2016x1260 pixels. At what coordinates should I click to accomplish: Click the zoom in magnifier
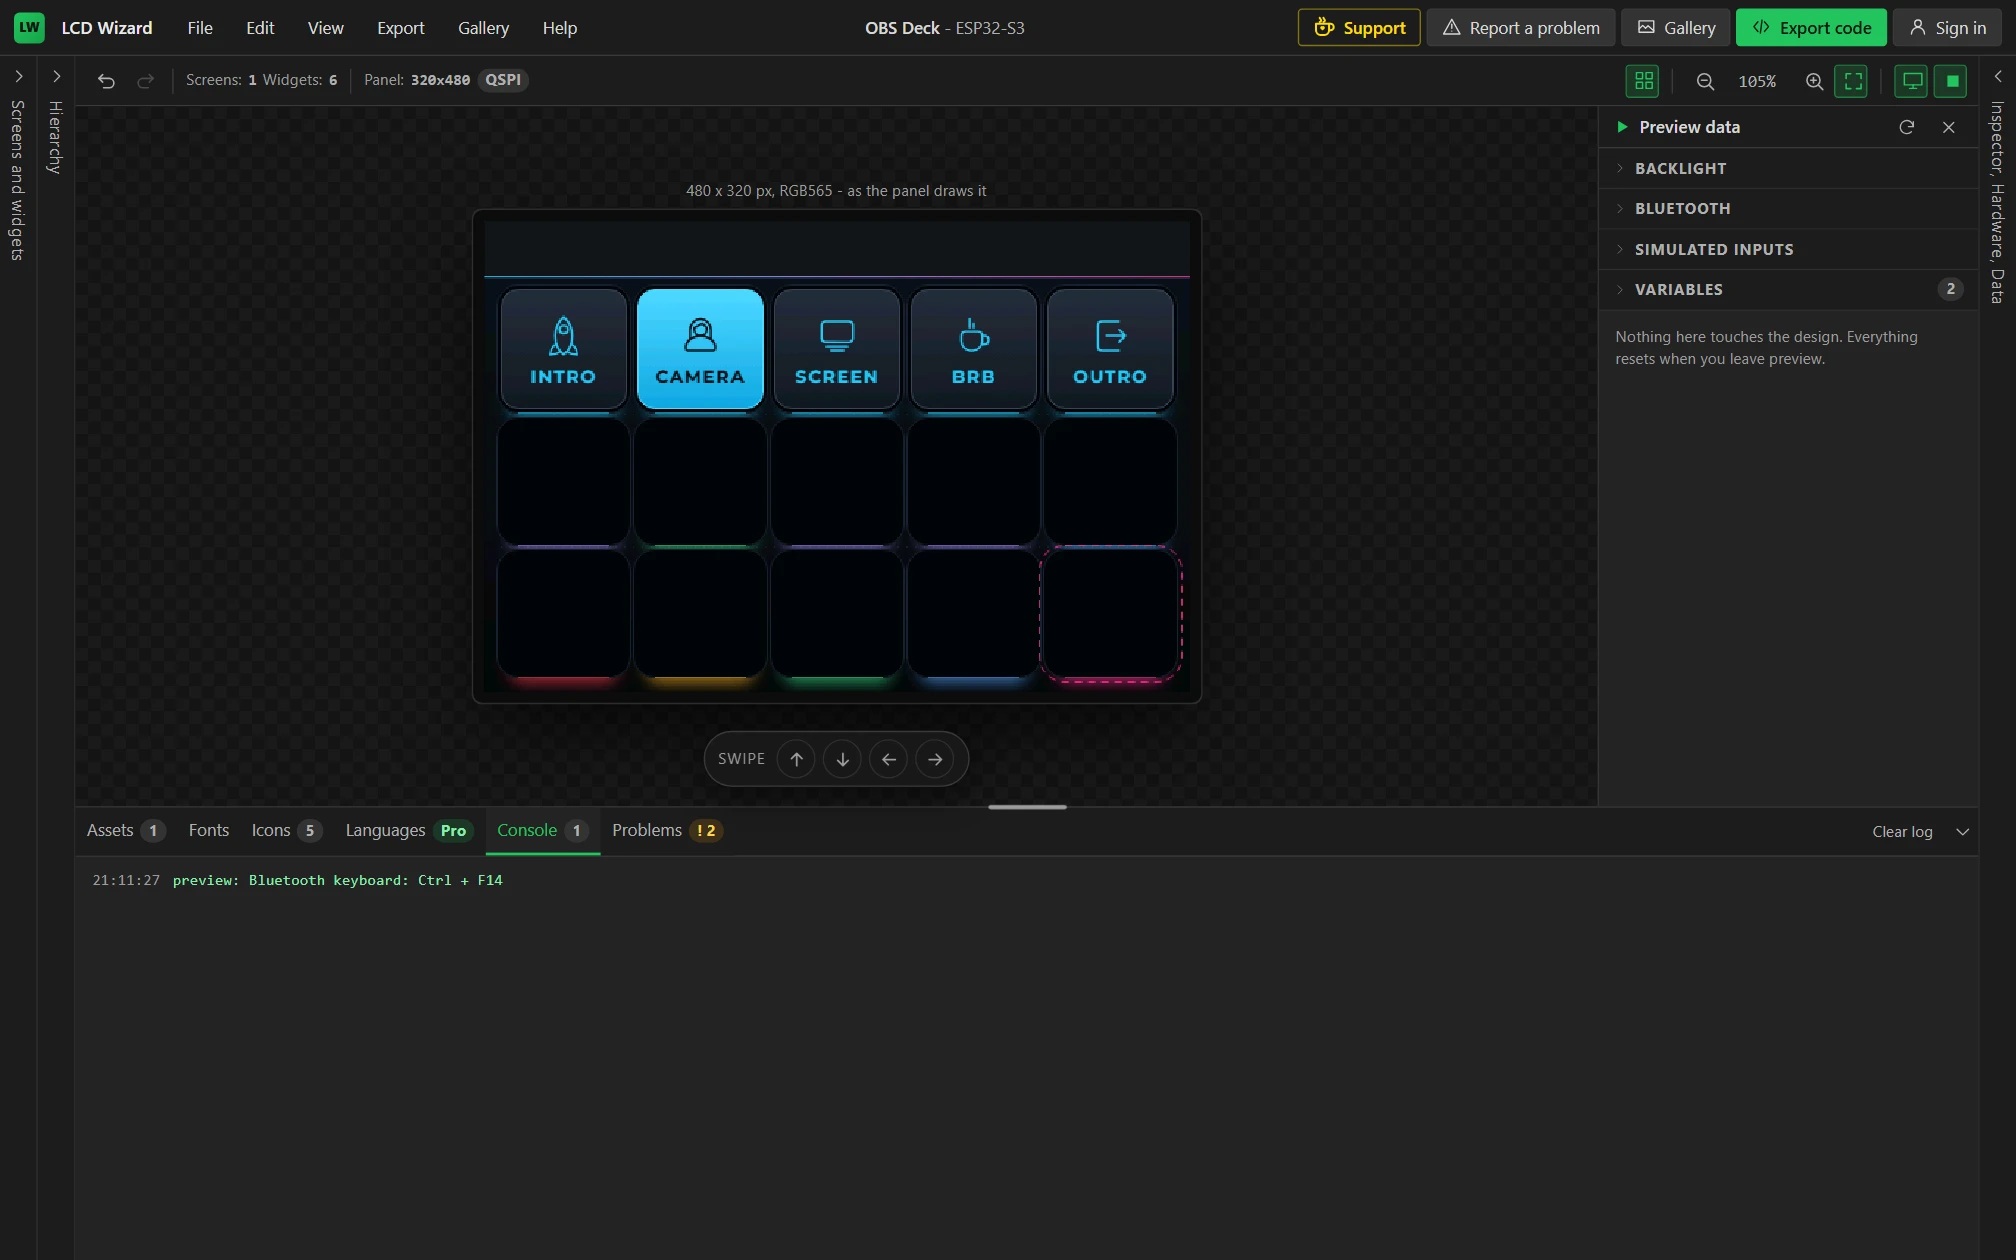(1814, 81)
